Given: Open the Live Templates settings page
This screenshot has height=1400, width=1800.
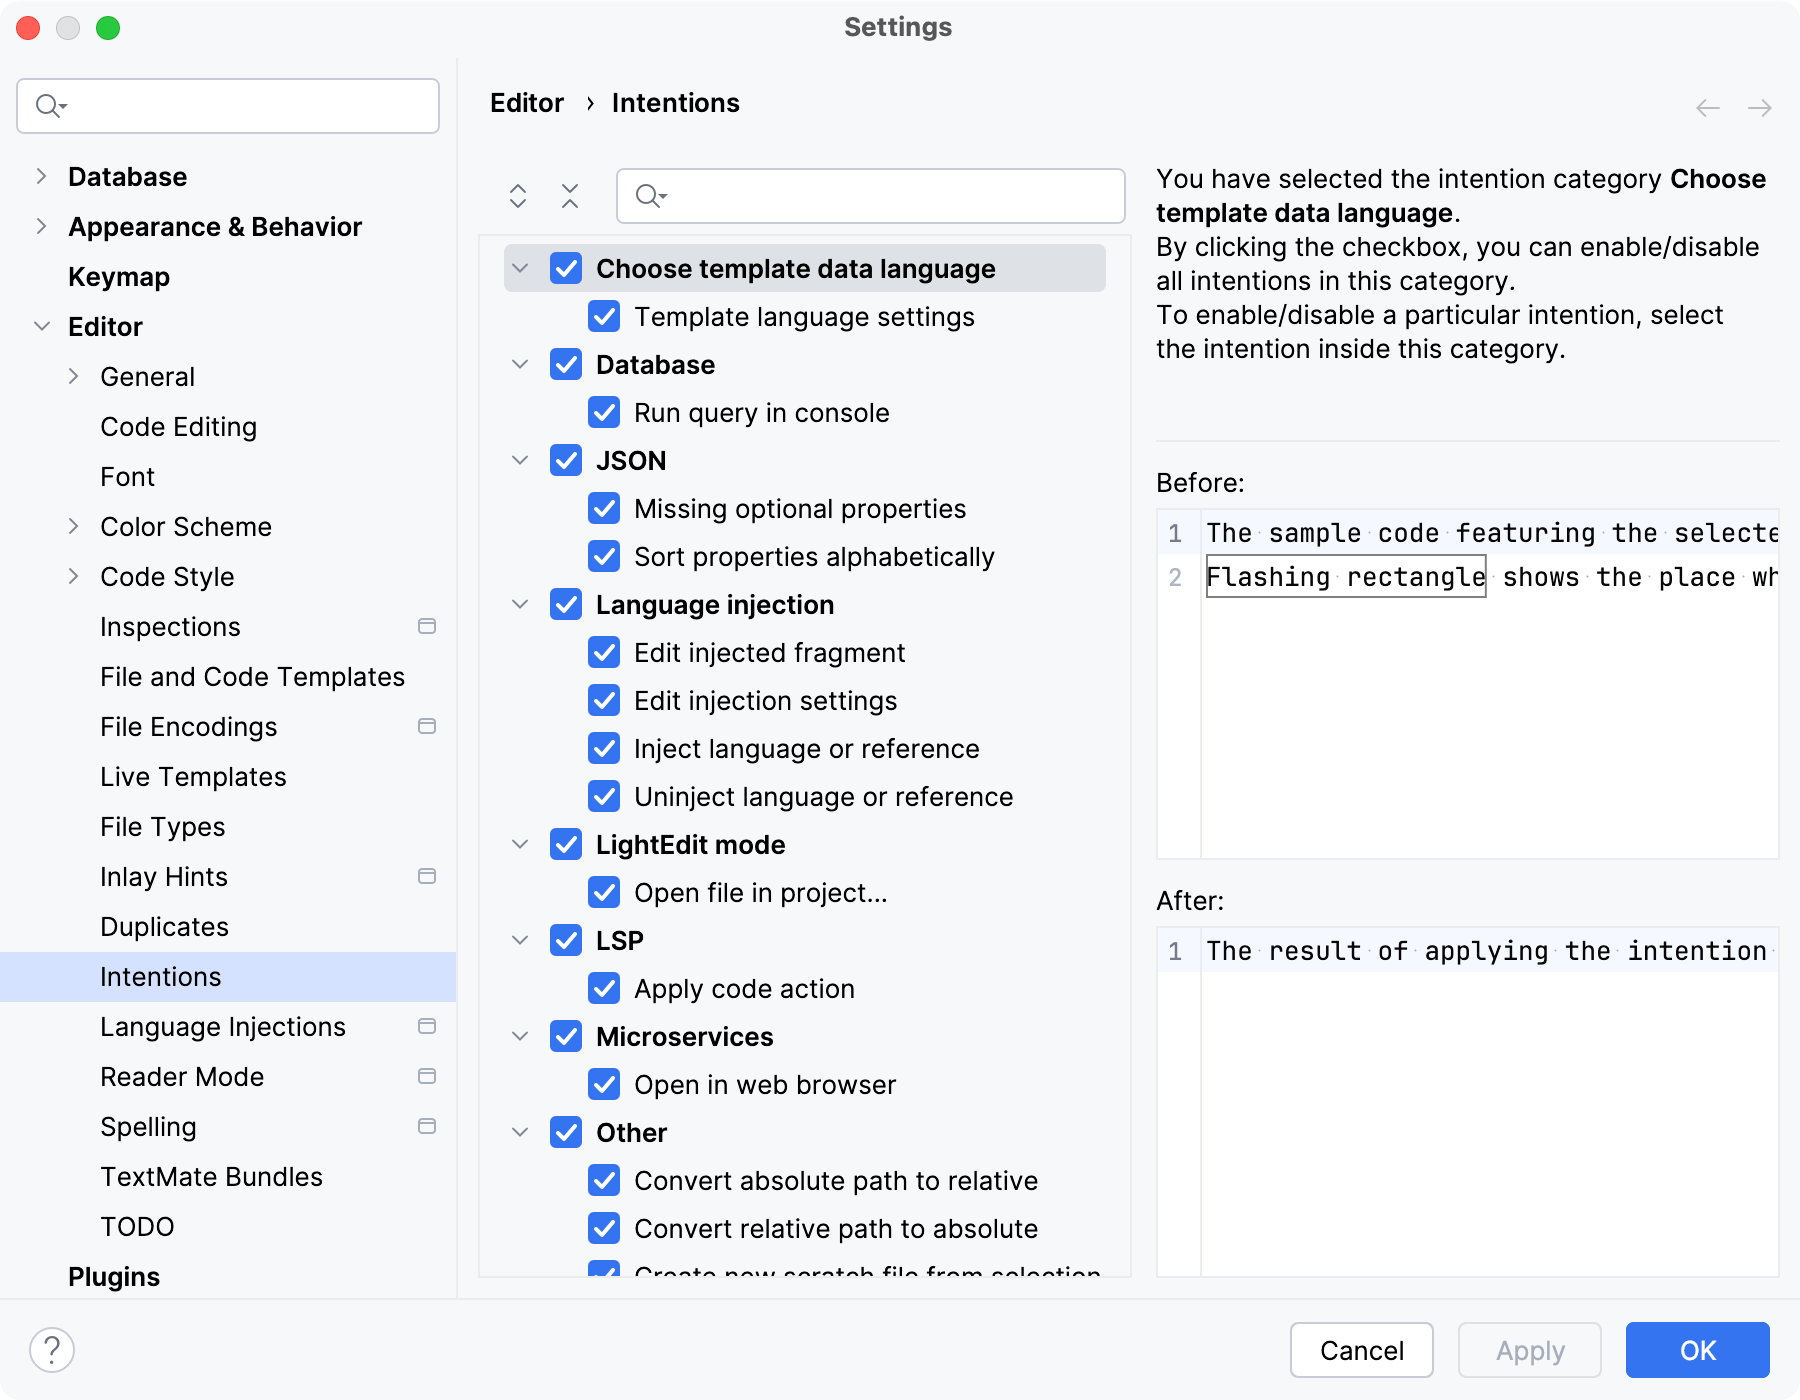Looking at the screenshot, I should 193,777.
